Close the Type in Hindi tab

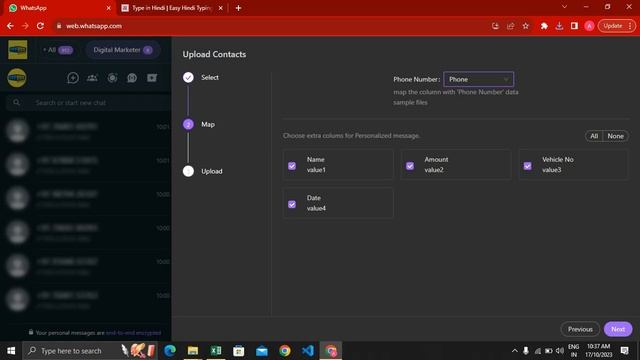(220, 8)
